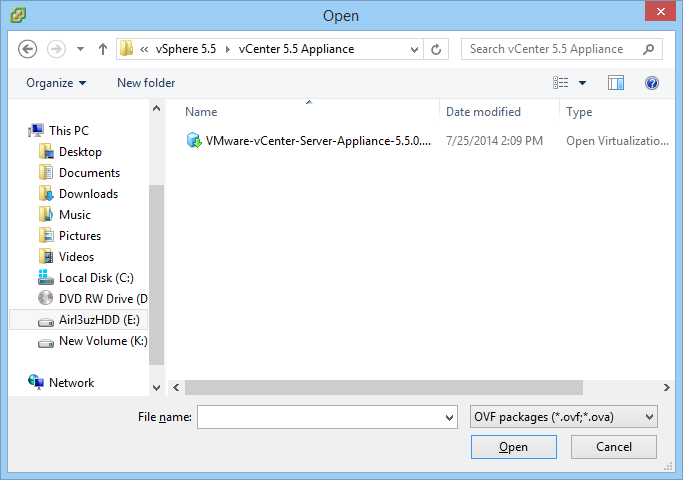Click the New Volume (K:) drive icon
This screenshot has width=683, height=480.
(46, 343)
